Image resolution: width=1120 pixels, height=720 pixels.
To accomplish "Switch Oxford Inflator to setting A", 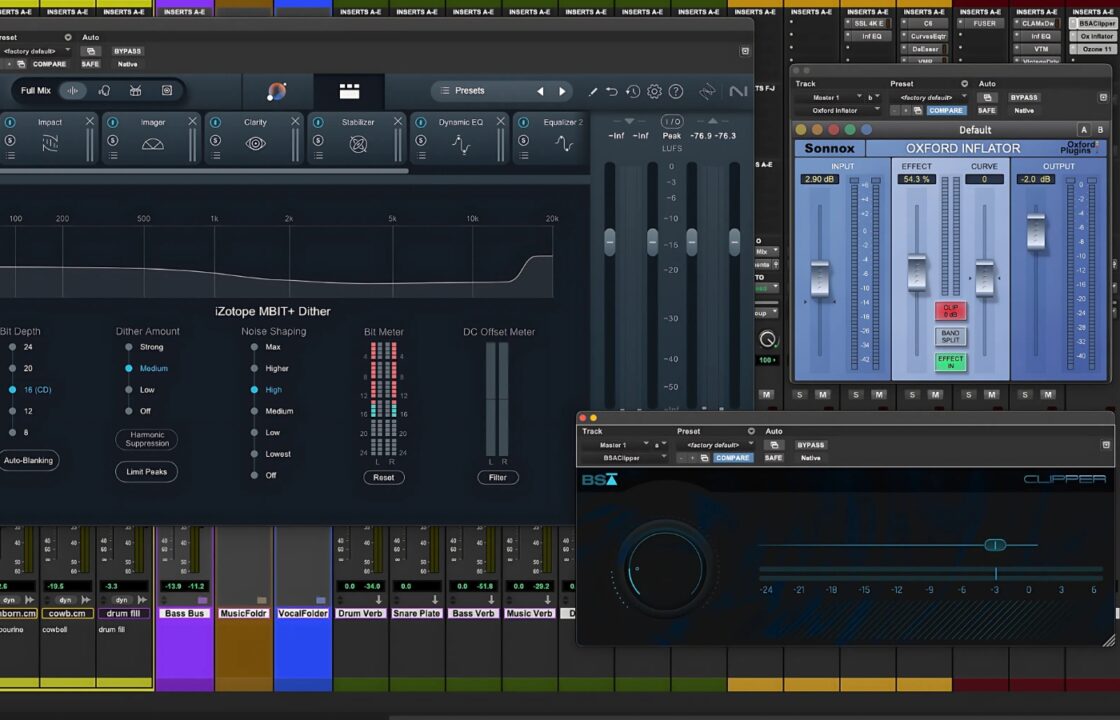I will click(1084, 130).
